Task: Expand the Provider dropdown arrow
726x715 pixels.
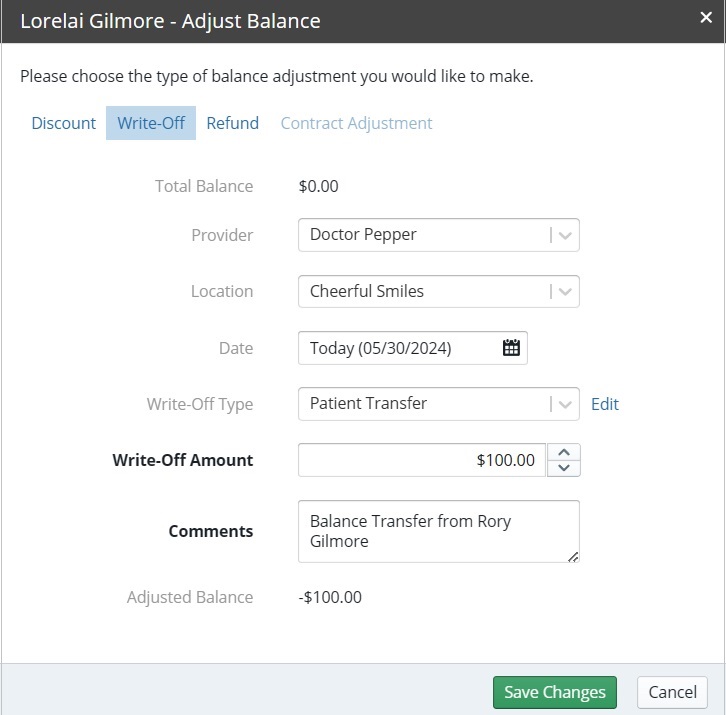Action: (x=565, y=235)
